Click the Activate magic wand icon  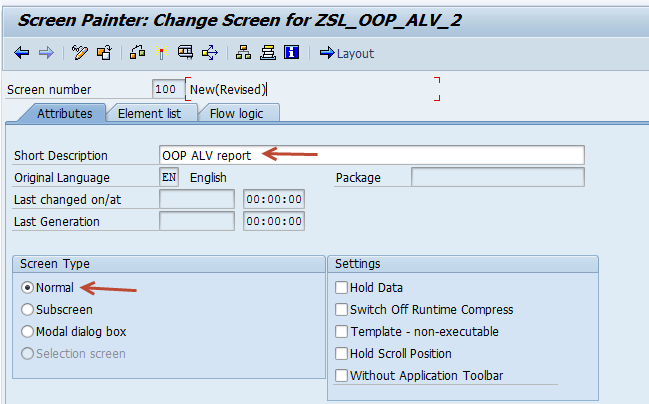pos(161,53)
